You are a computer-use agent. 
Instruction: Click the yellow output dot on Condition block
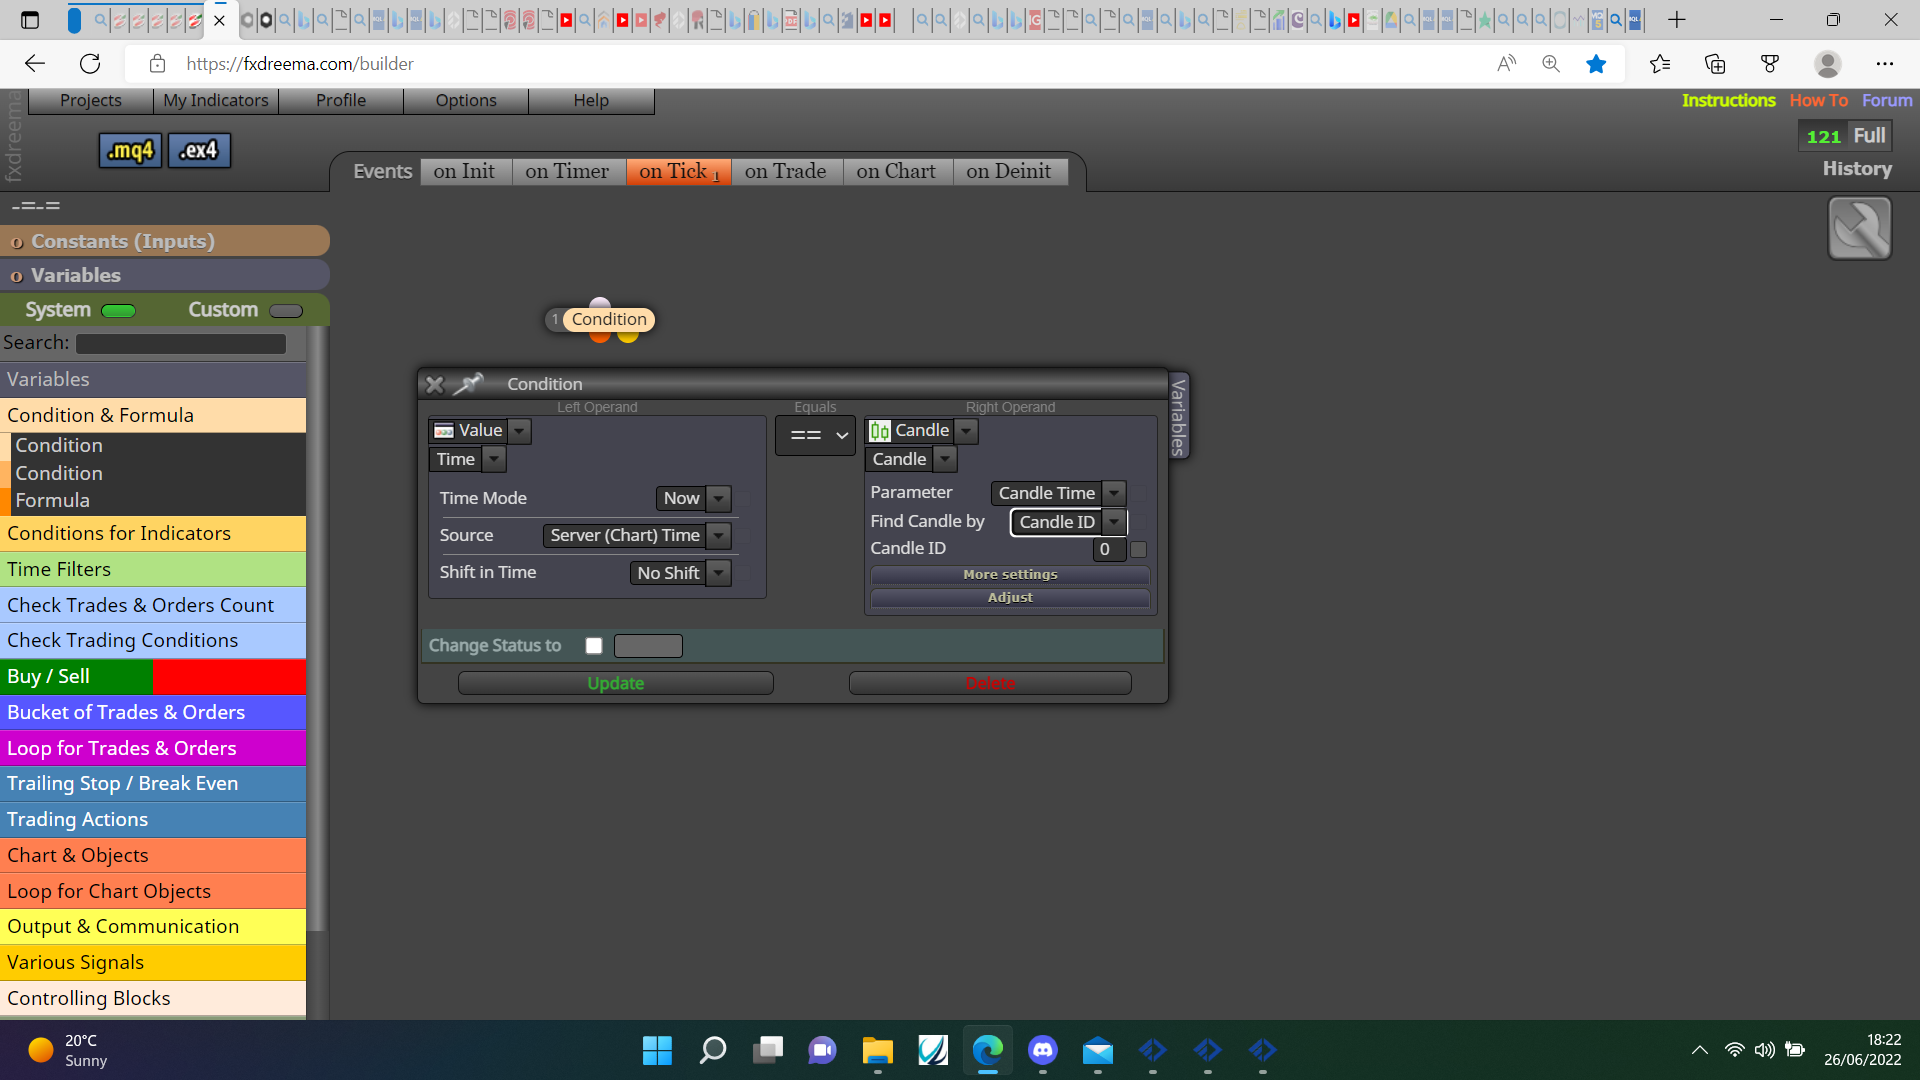click(628, 338)
